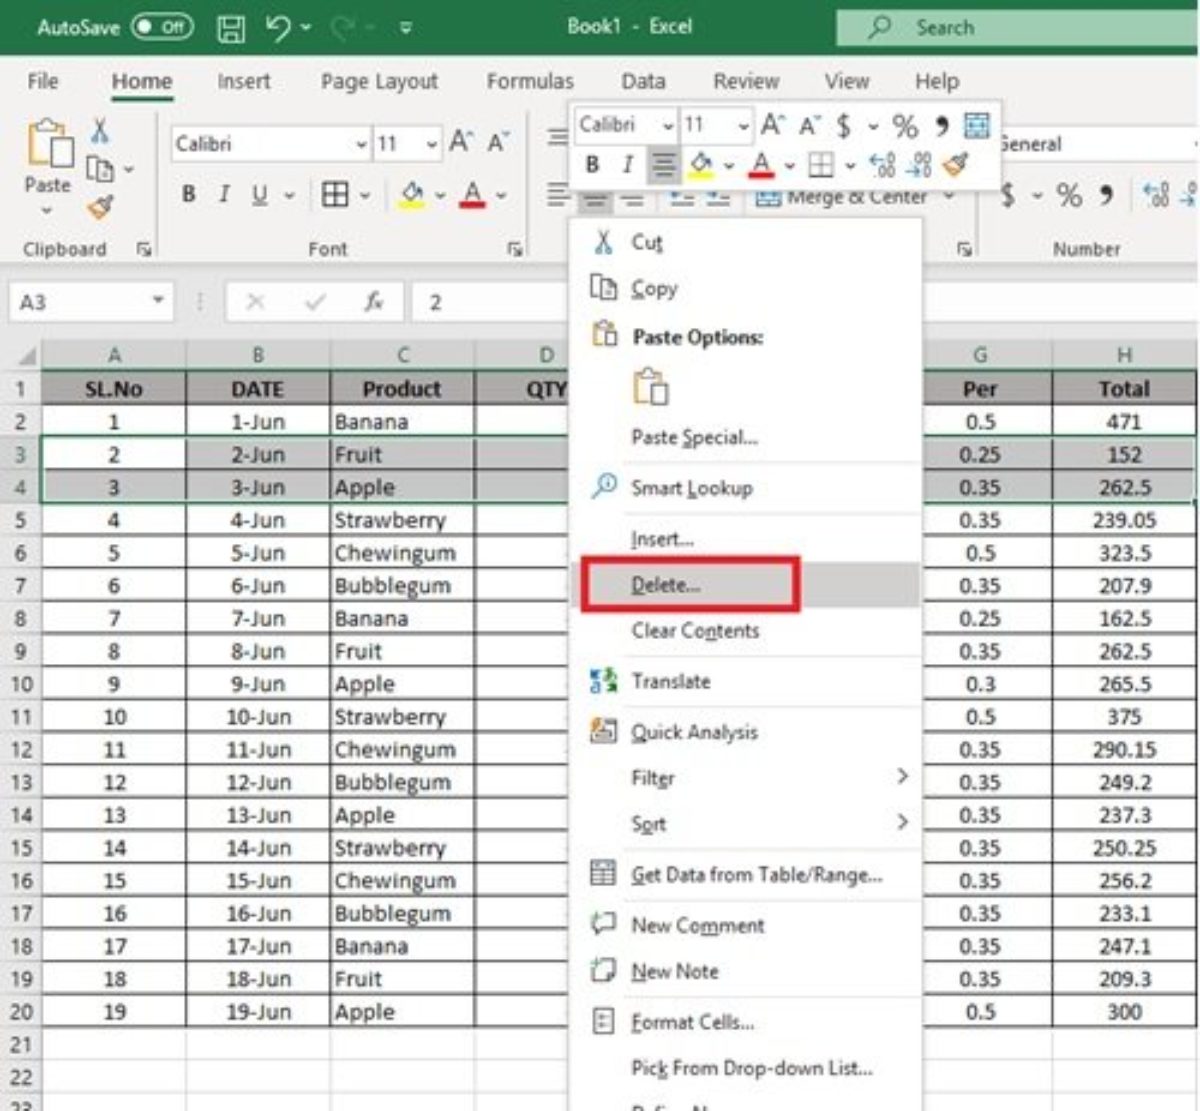Expand the Sort submenu arrow
Screen dimensions: 1200x1111
tap(902, 822)
